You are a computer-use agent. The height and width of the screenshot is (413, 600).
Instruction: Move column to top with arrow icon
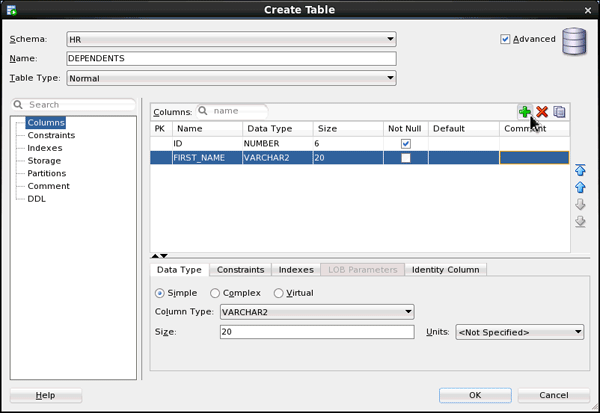point(579,170)
